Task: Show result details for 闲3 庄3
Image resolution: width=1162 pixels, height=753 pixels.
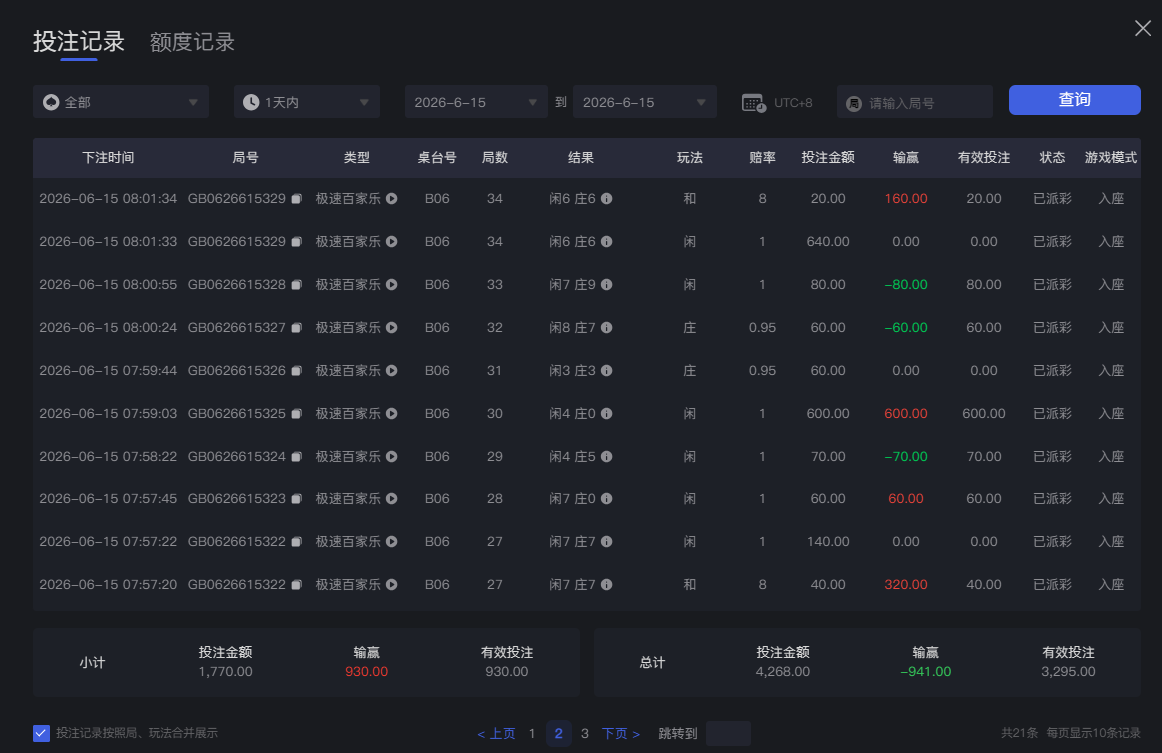Action: pos(606,371)
